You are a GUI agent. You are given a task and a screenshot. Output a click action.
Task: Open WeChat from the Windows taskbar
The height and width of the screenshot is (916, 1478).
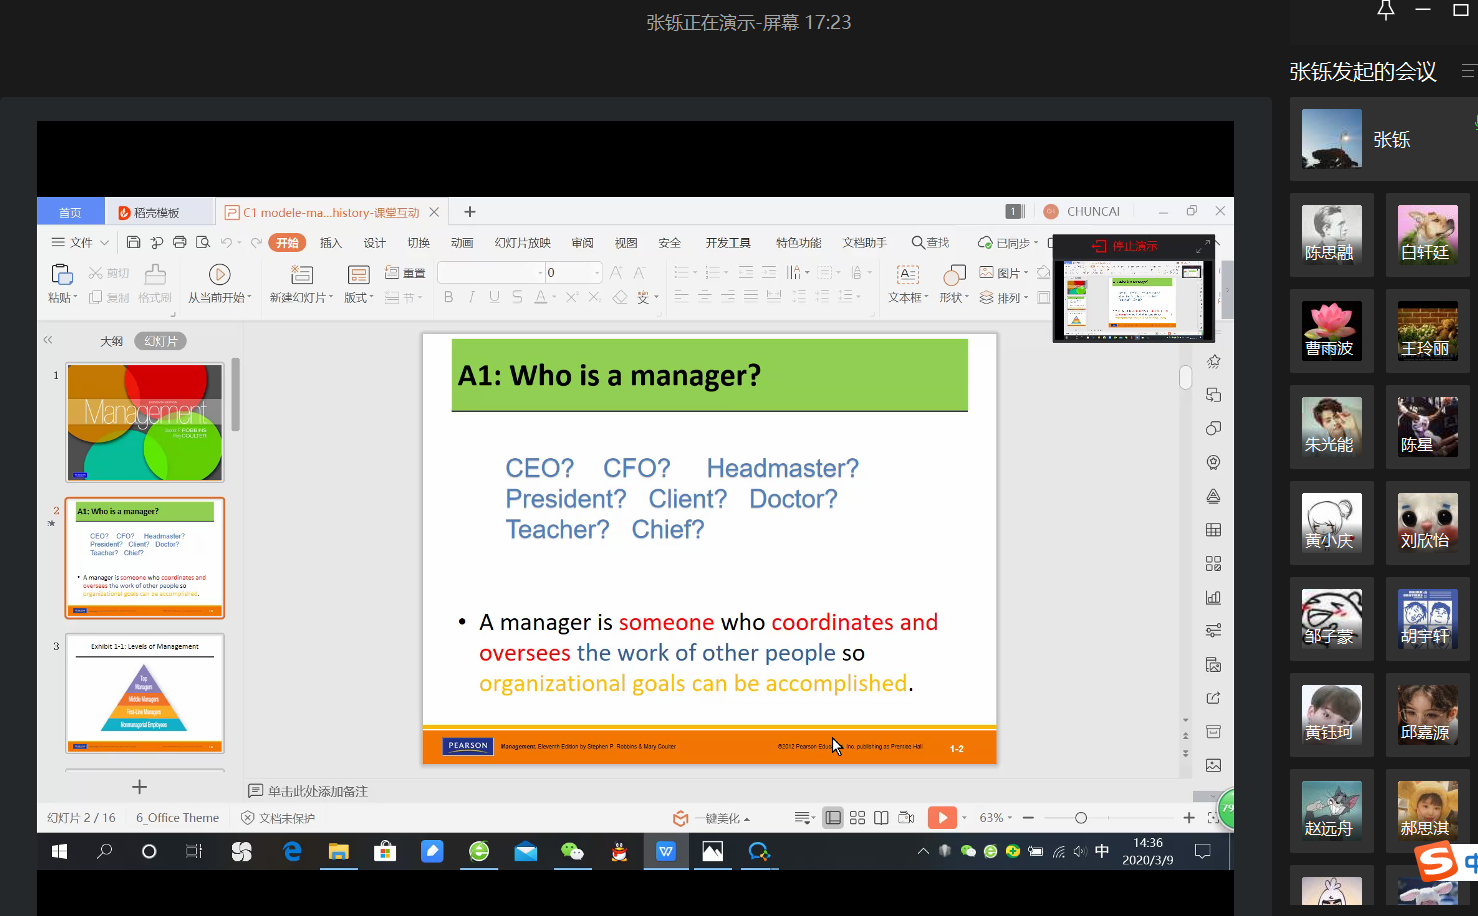572,852
